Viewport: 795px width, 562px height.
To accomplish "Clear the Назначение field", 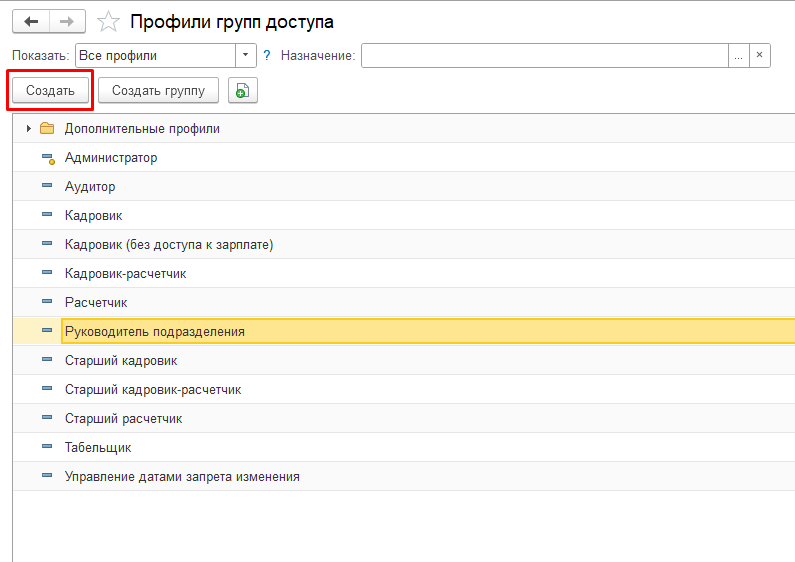I will 760,56.
